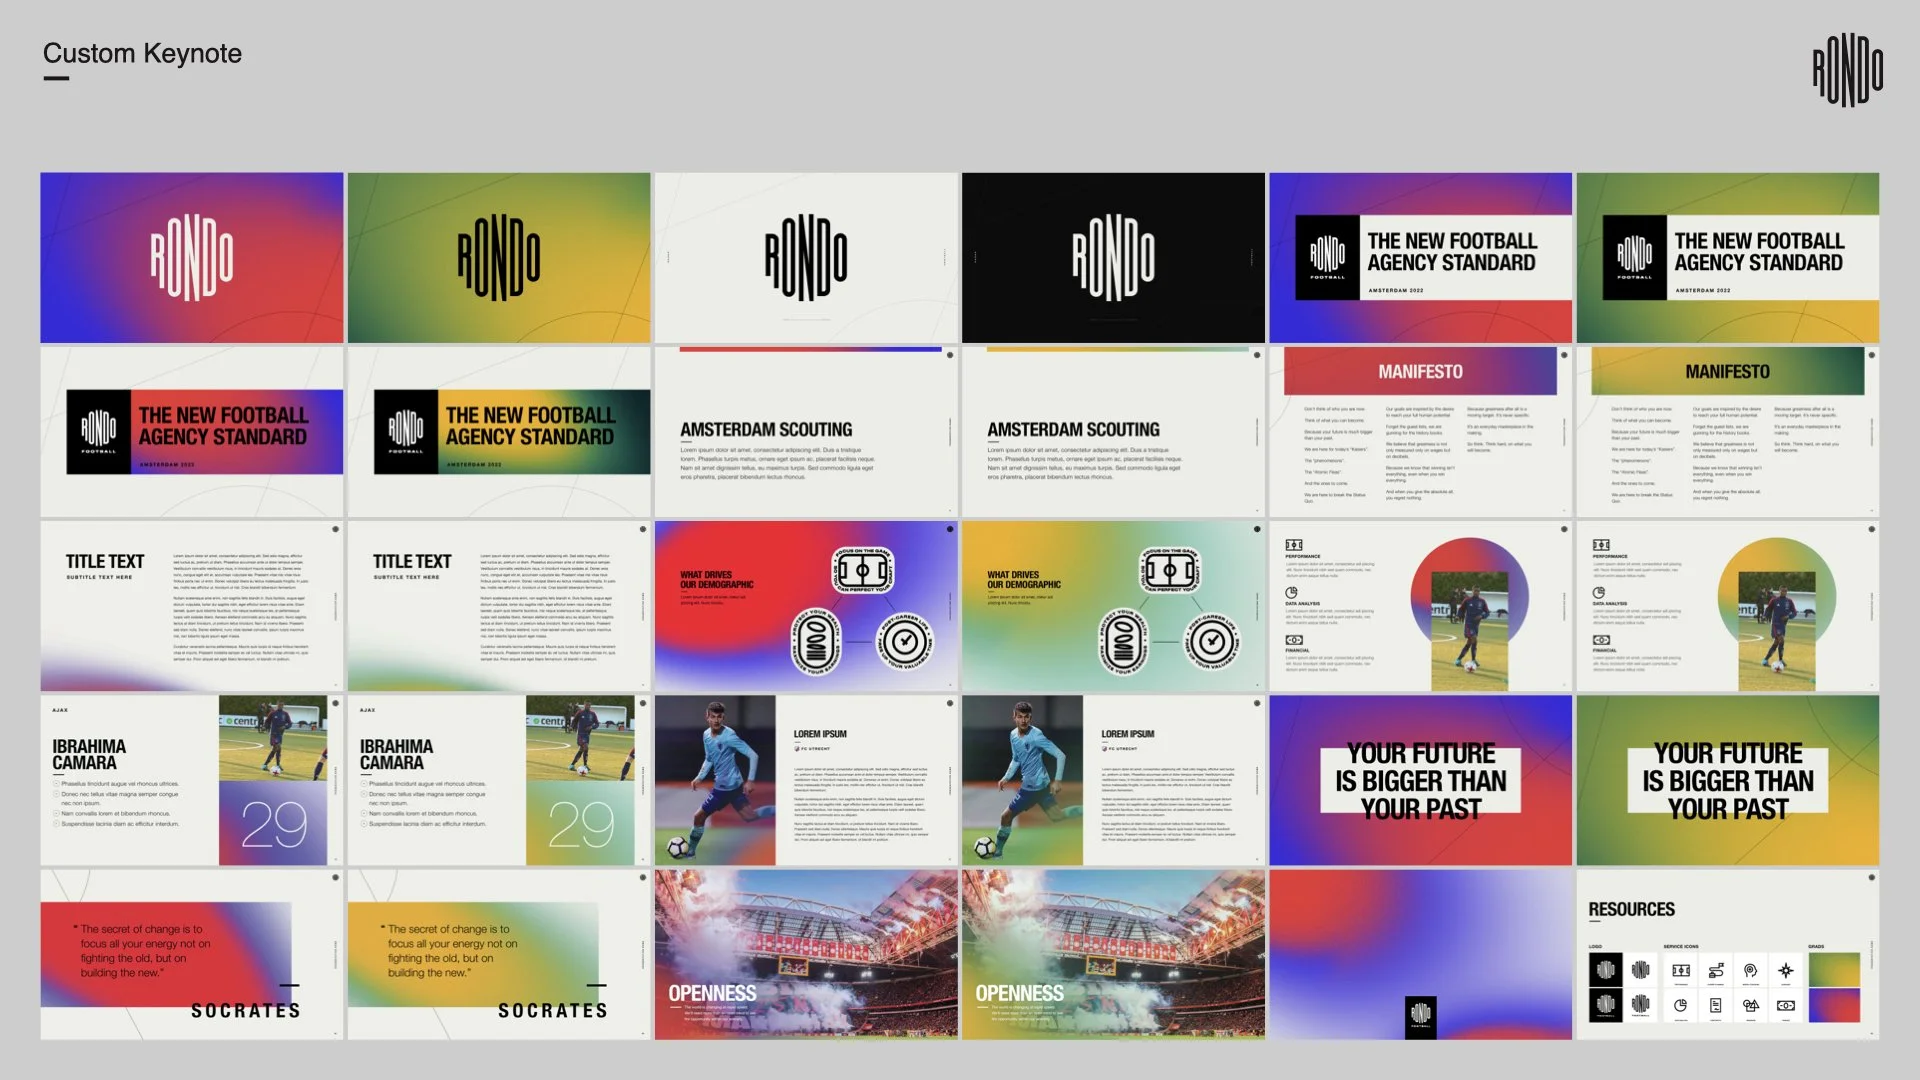Open the black Rondo logo cover slide
1920x1080 pixels.
1113,257
